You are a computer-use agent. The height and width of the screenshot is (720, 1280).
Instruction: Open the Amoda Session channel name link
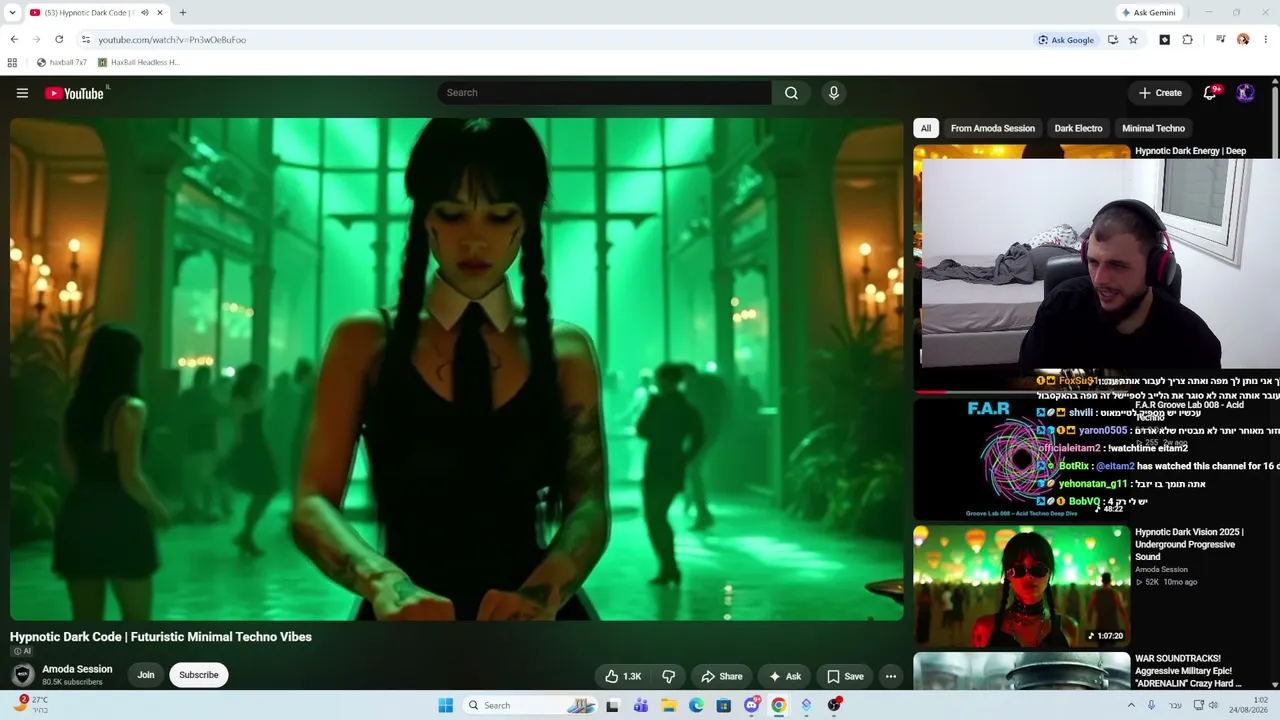click(x=77, y=669)
